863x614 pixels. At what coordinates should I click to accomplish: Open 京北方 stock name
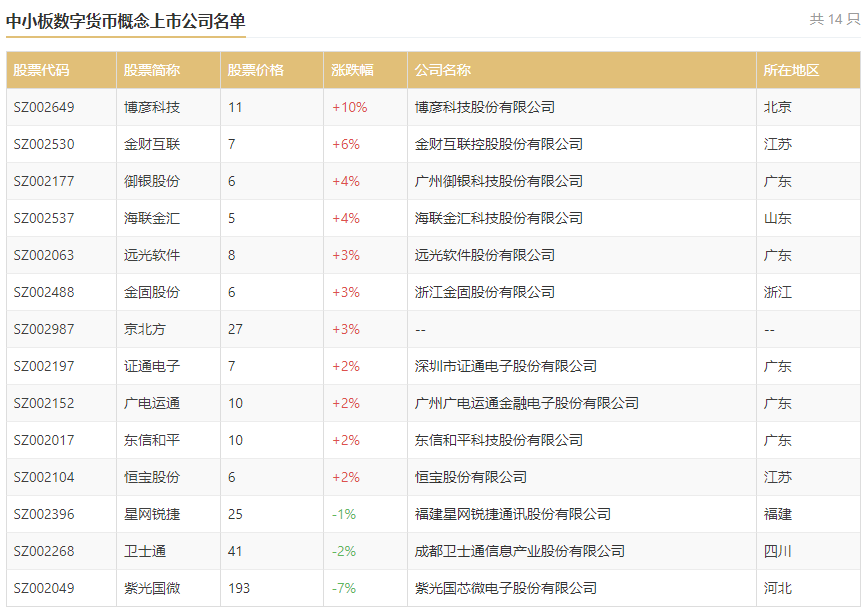(145, 329)
